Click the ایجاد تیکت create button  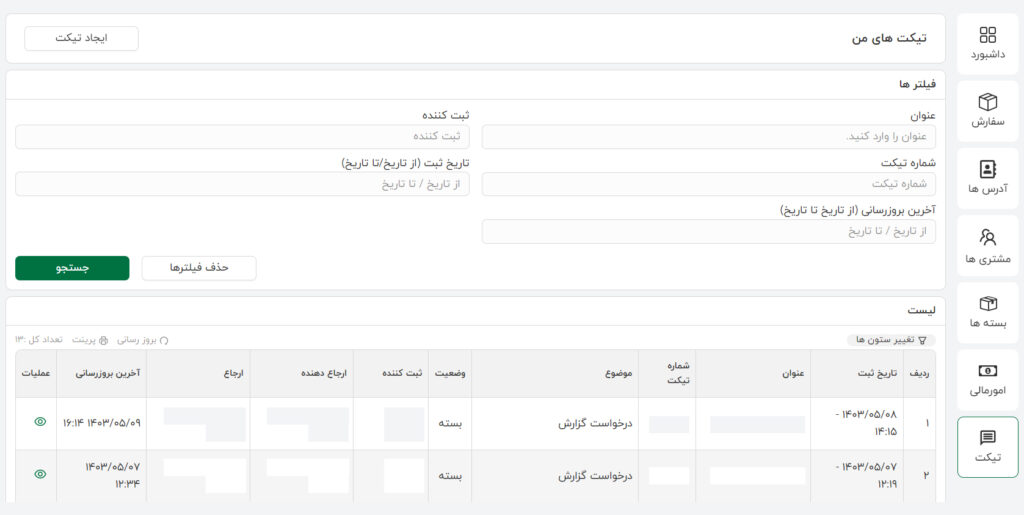point(82,38)
